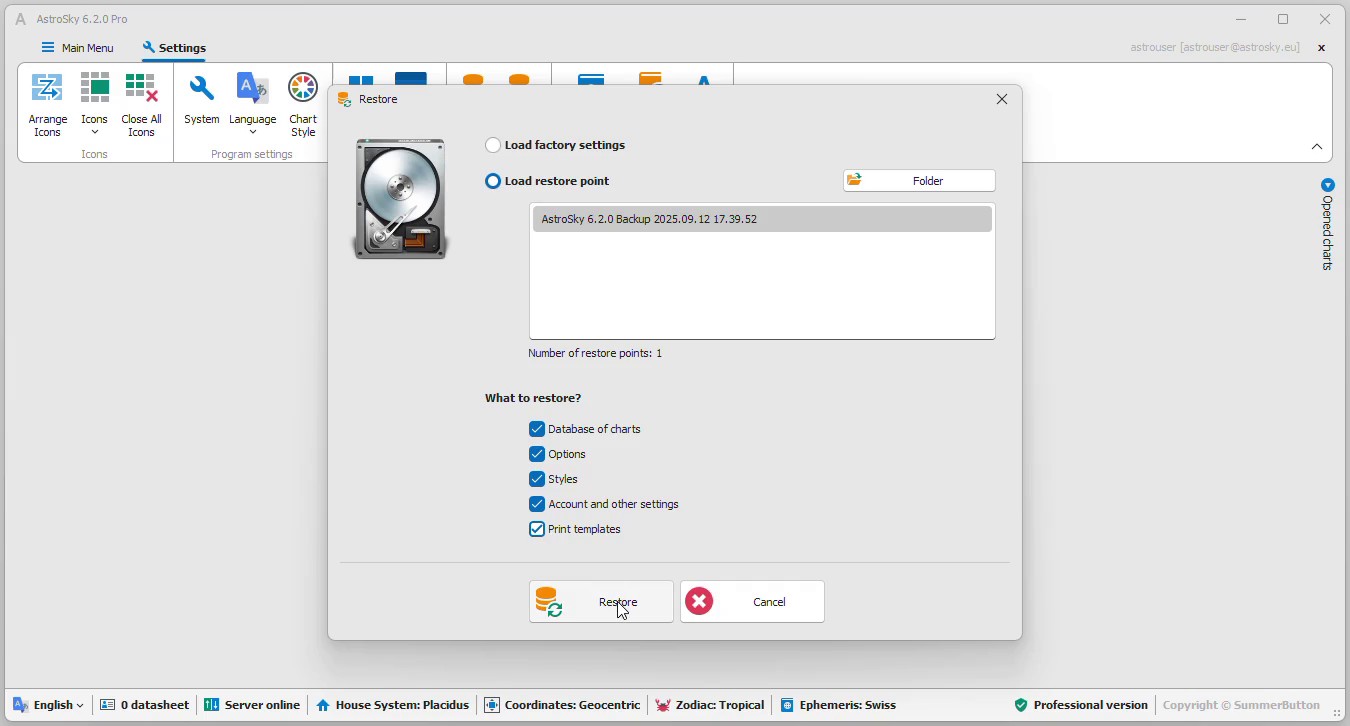Close the Restore dialog
This screenshot has width=1350, height=726.
[x=1002, y=99]
